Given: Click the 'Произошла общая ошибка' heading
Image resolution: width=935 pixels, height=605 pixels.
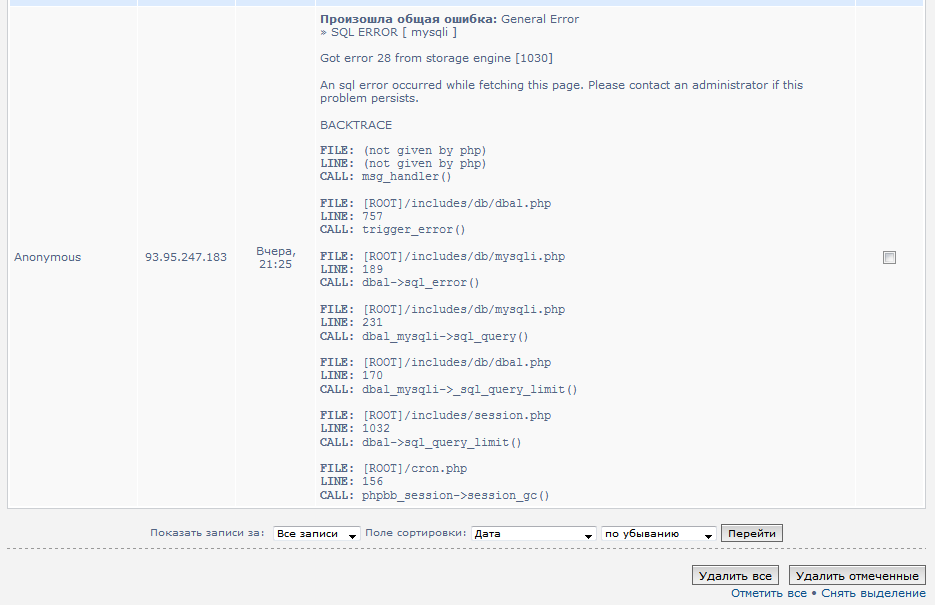Looking at the screenshot, I should pyautogui.click(x=408, y=19).
